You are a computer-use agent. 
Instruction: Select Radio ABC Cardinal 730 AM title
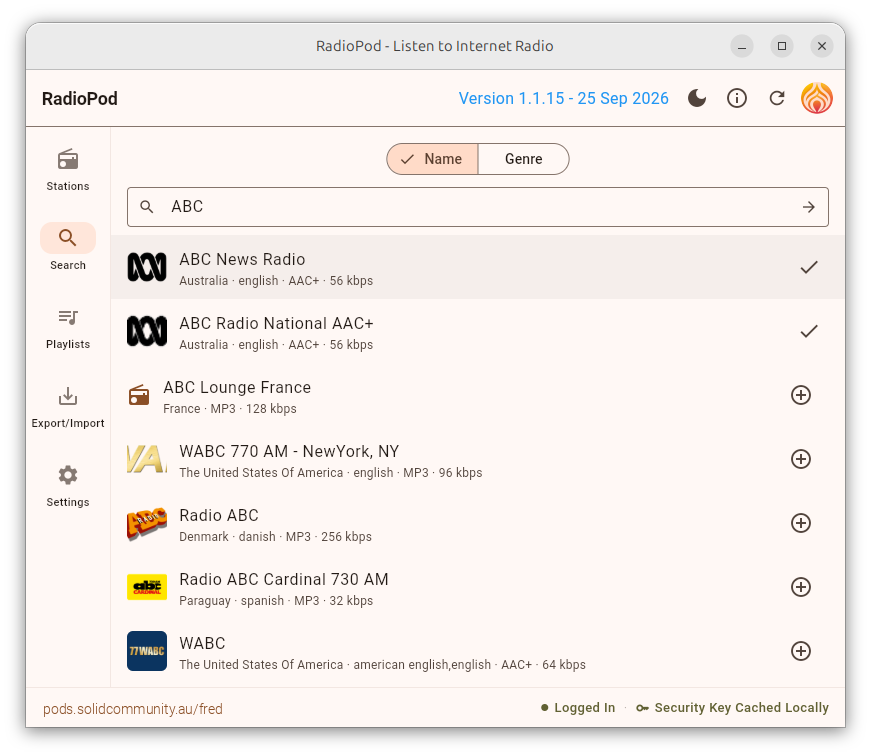[284, 579]
